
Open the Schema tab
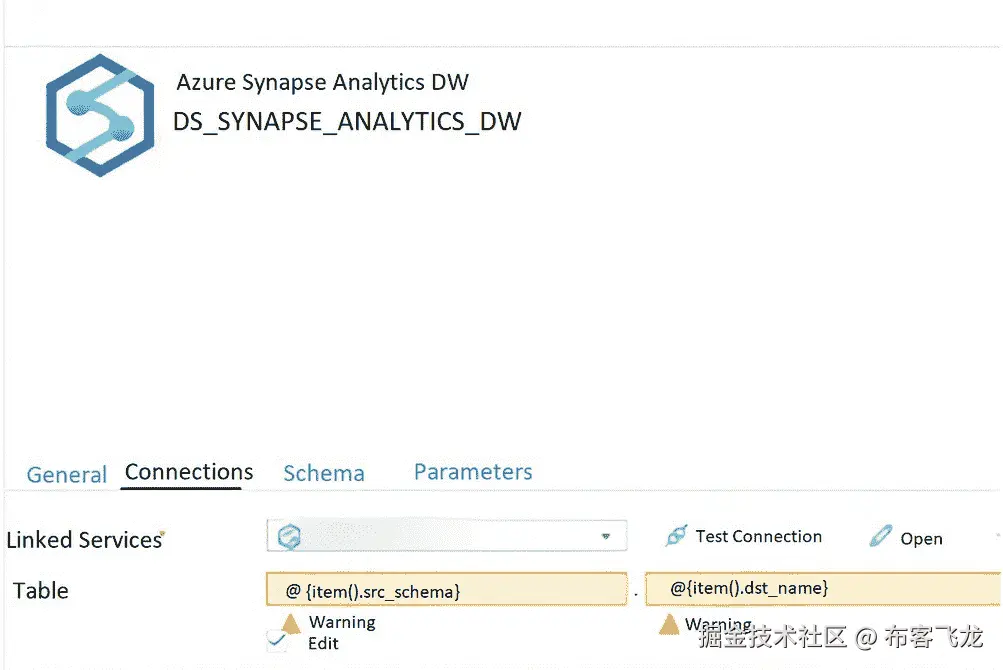(323, 473)
